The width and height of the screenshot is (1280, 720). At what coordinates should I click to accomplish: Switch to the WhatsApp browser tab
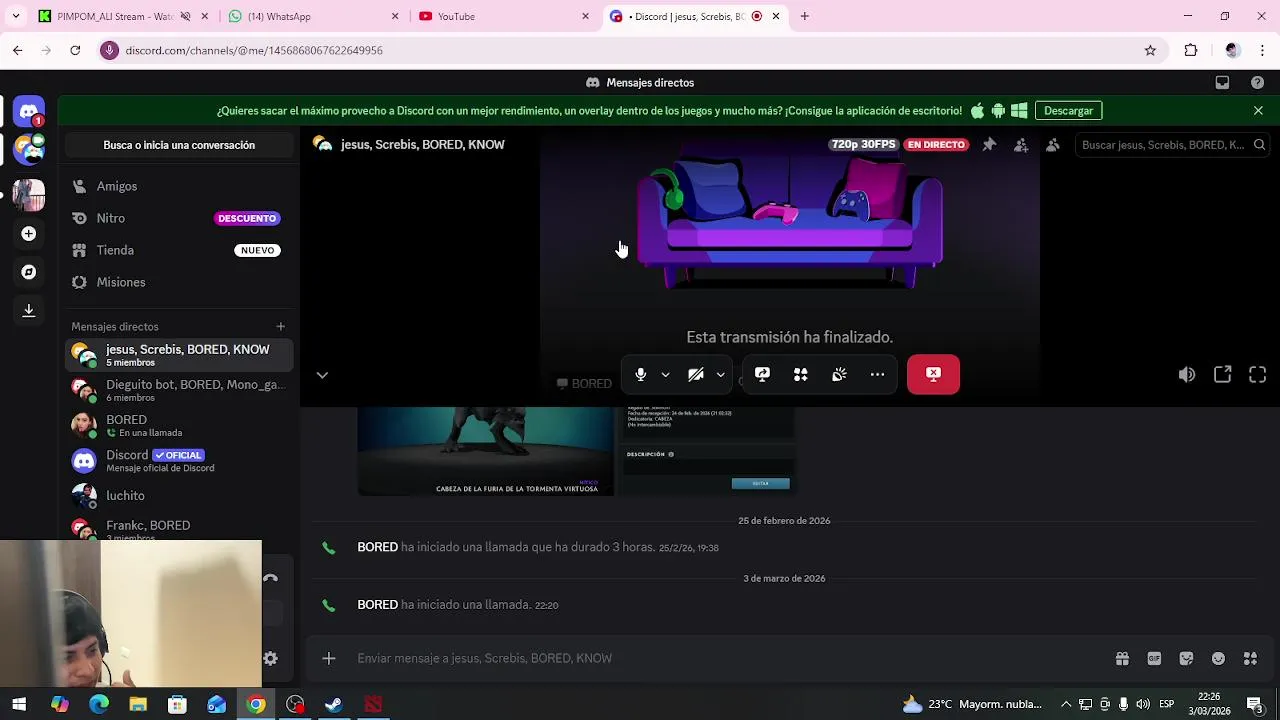coord(314,16)
